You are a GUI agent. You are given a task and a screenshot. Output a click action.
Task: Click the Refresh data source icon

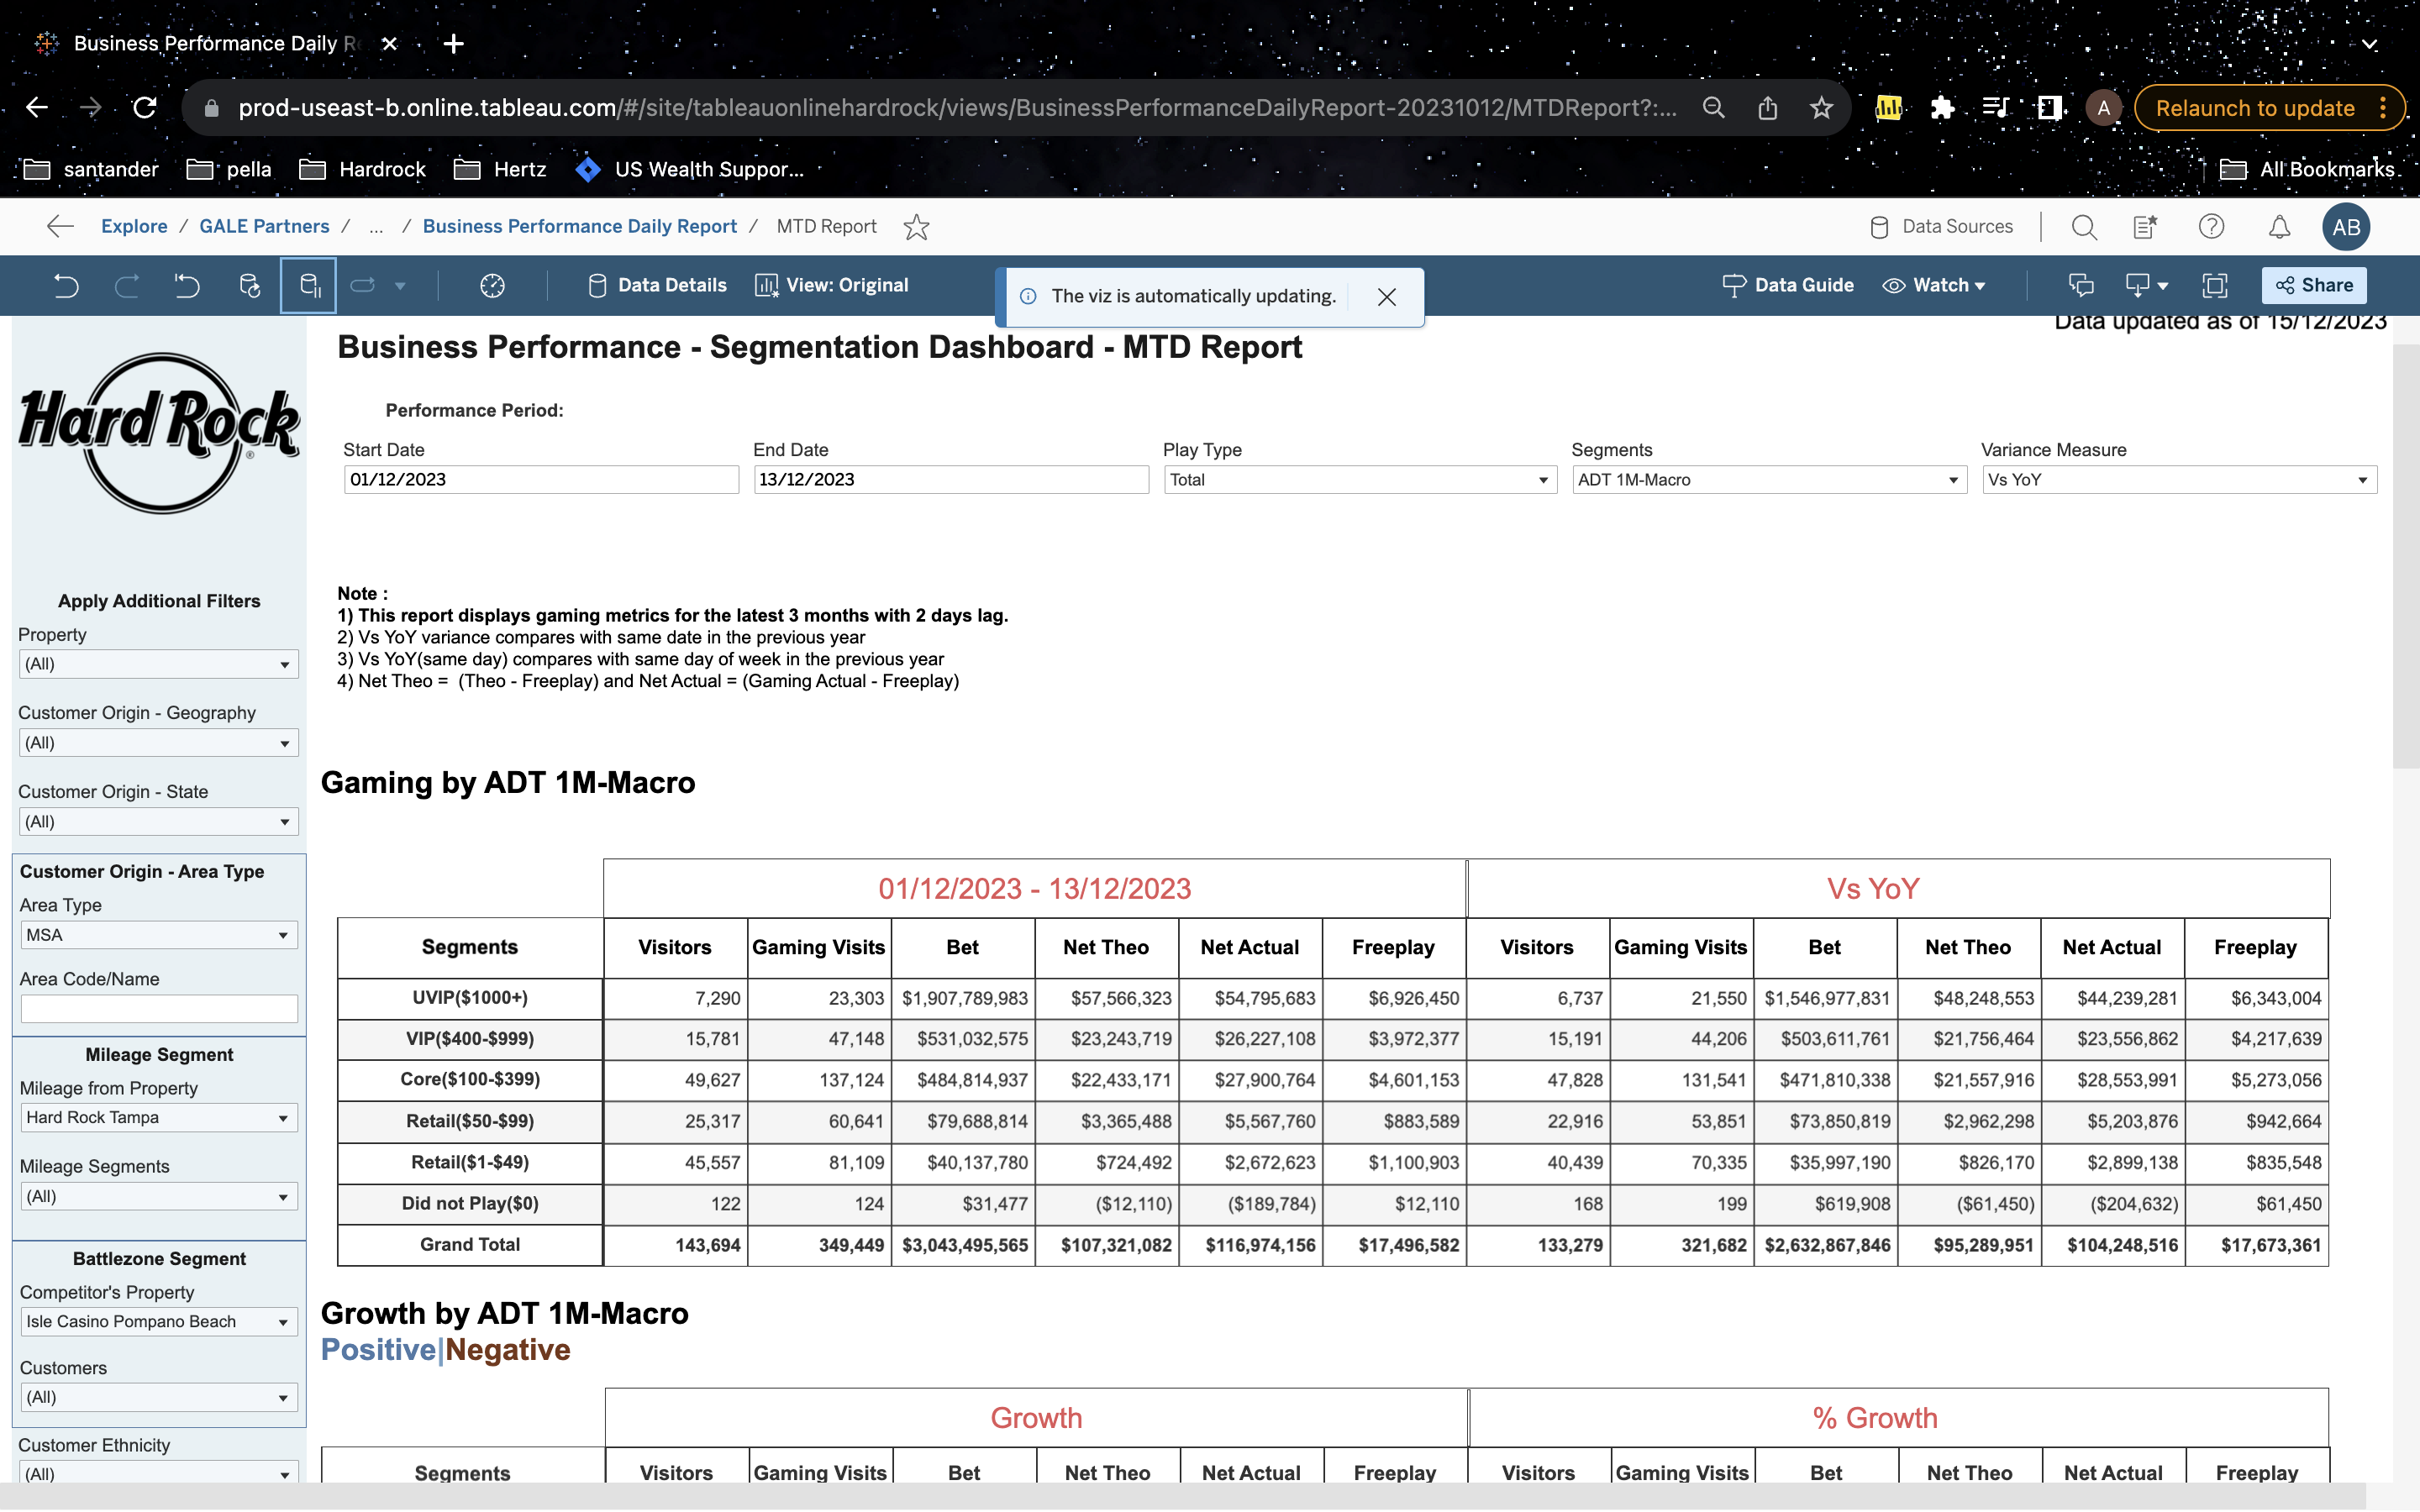249,286
